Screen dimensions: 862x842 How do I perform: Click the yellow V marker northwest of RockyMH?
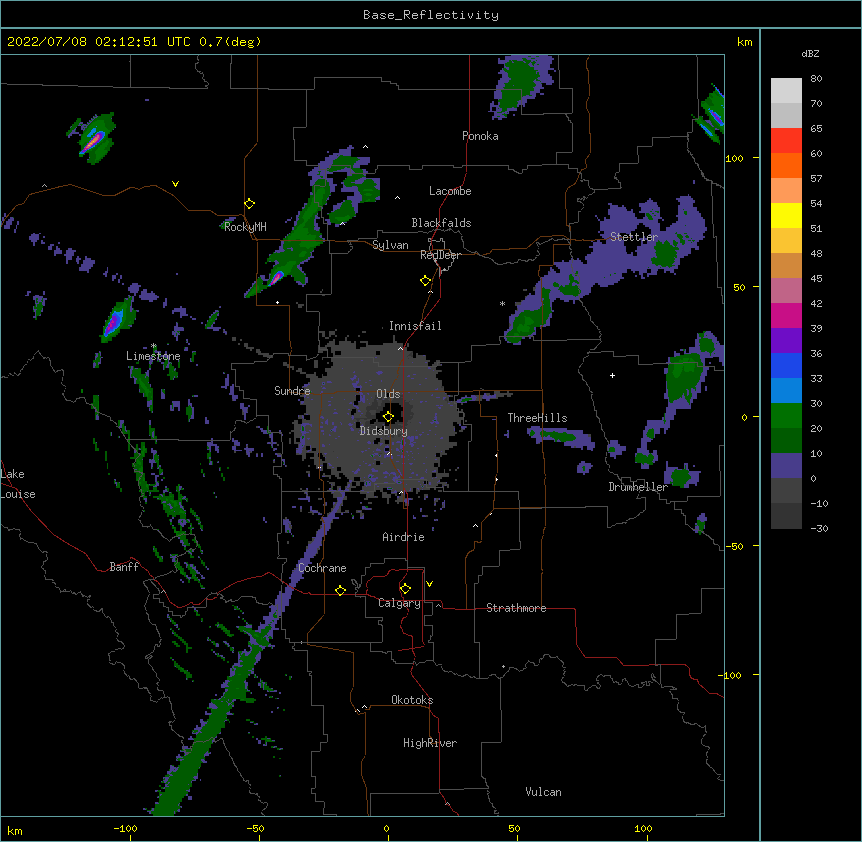[x=175, y=184]
